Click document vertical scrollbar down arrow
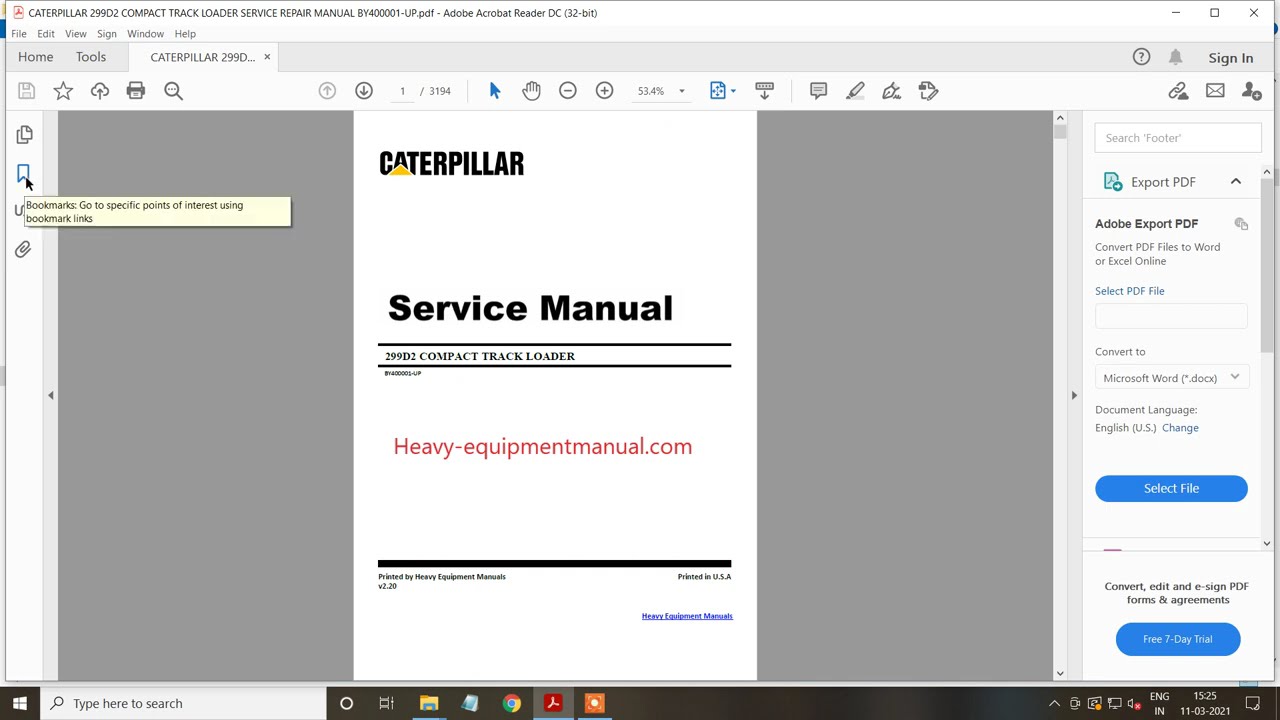The height and width of the screenshot is (720, 1280). pyautogui.click(x=1060, y=673)
